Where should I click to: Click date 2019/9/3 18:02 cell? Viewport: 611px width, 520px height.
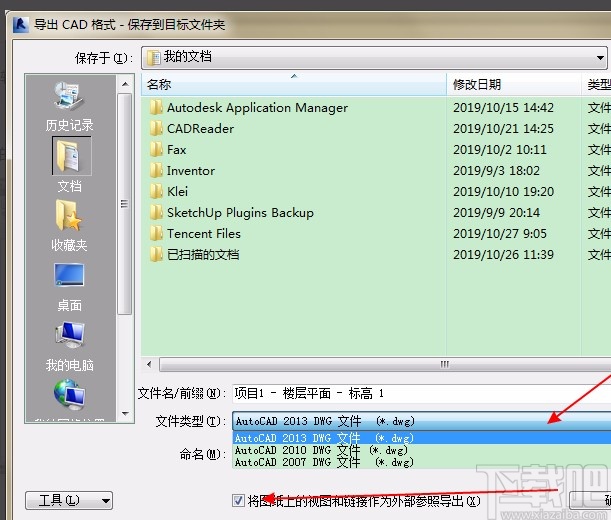click(x=496, y=171)
